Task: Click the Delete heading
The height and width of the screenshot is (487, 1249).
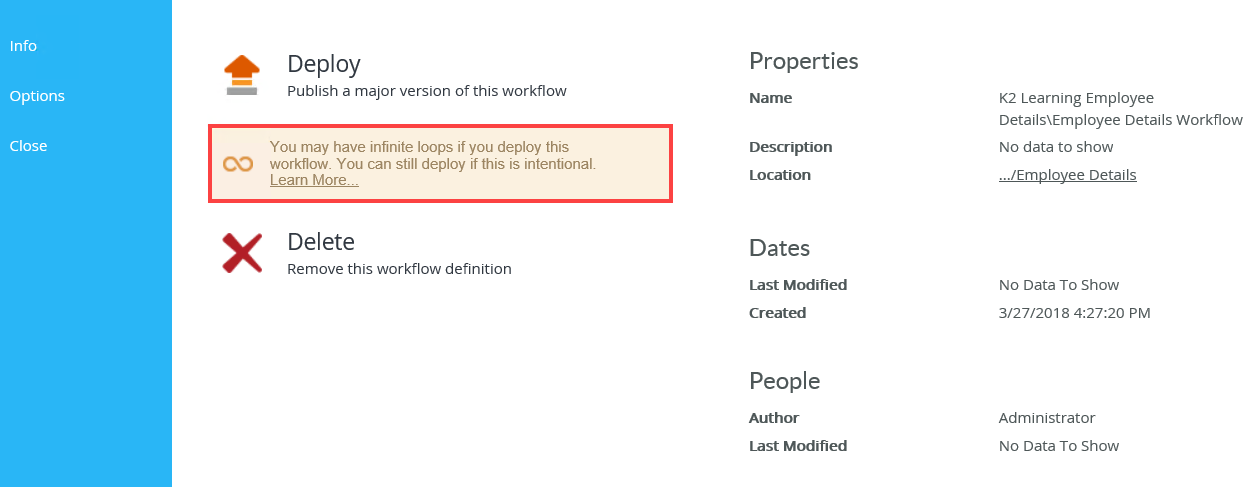Action: click(x=320, y=242)
